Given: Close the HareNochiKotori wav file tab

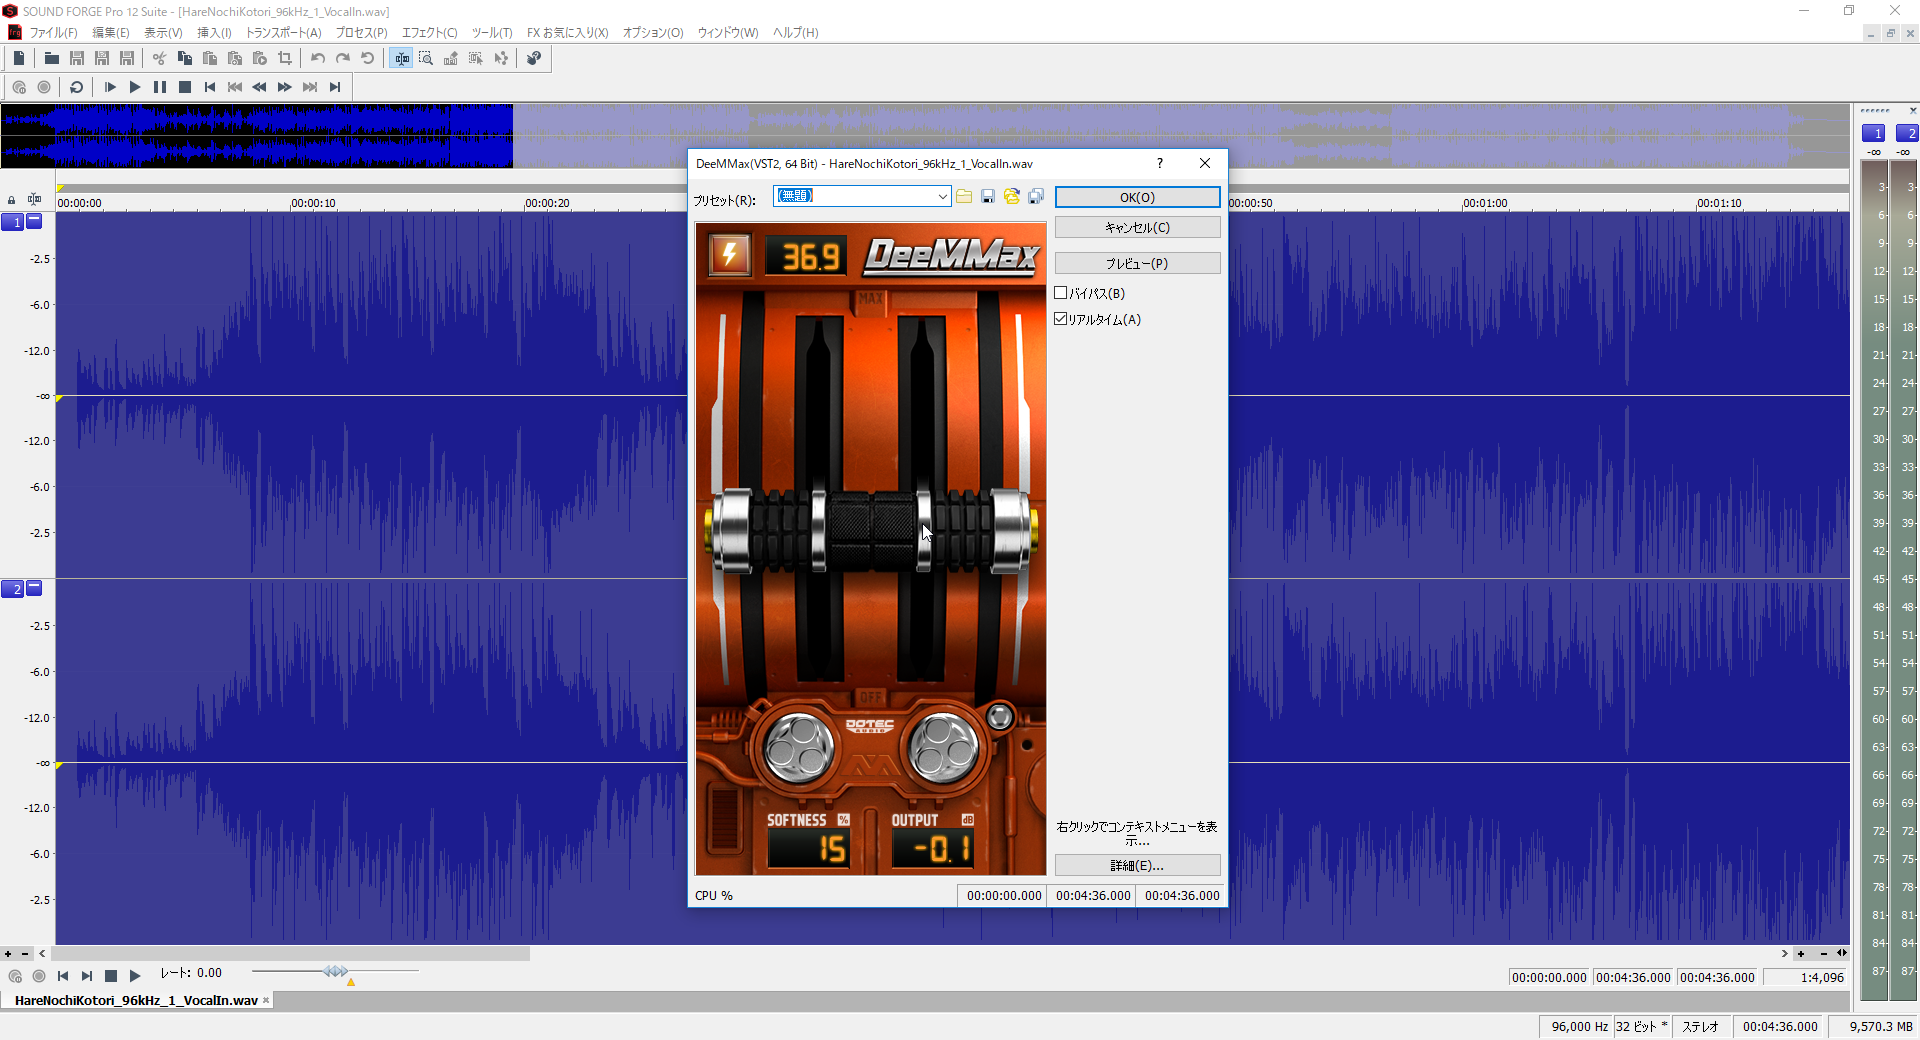Looking at the screenshot, I should point(266,1000).
